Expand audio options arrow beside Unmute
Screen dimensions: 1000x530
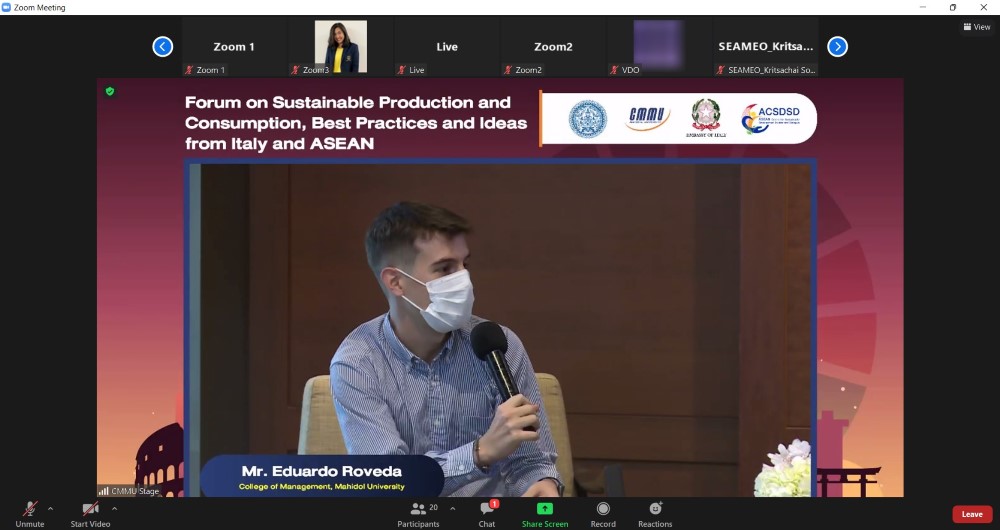(51, 508)
